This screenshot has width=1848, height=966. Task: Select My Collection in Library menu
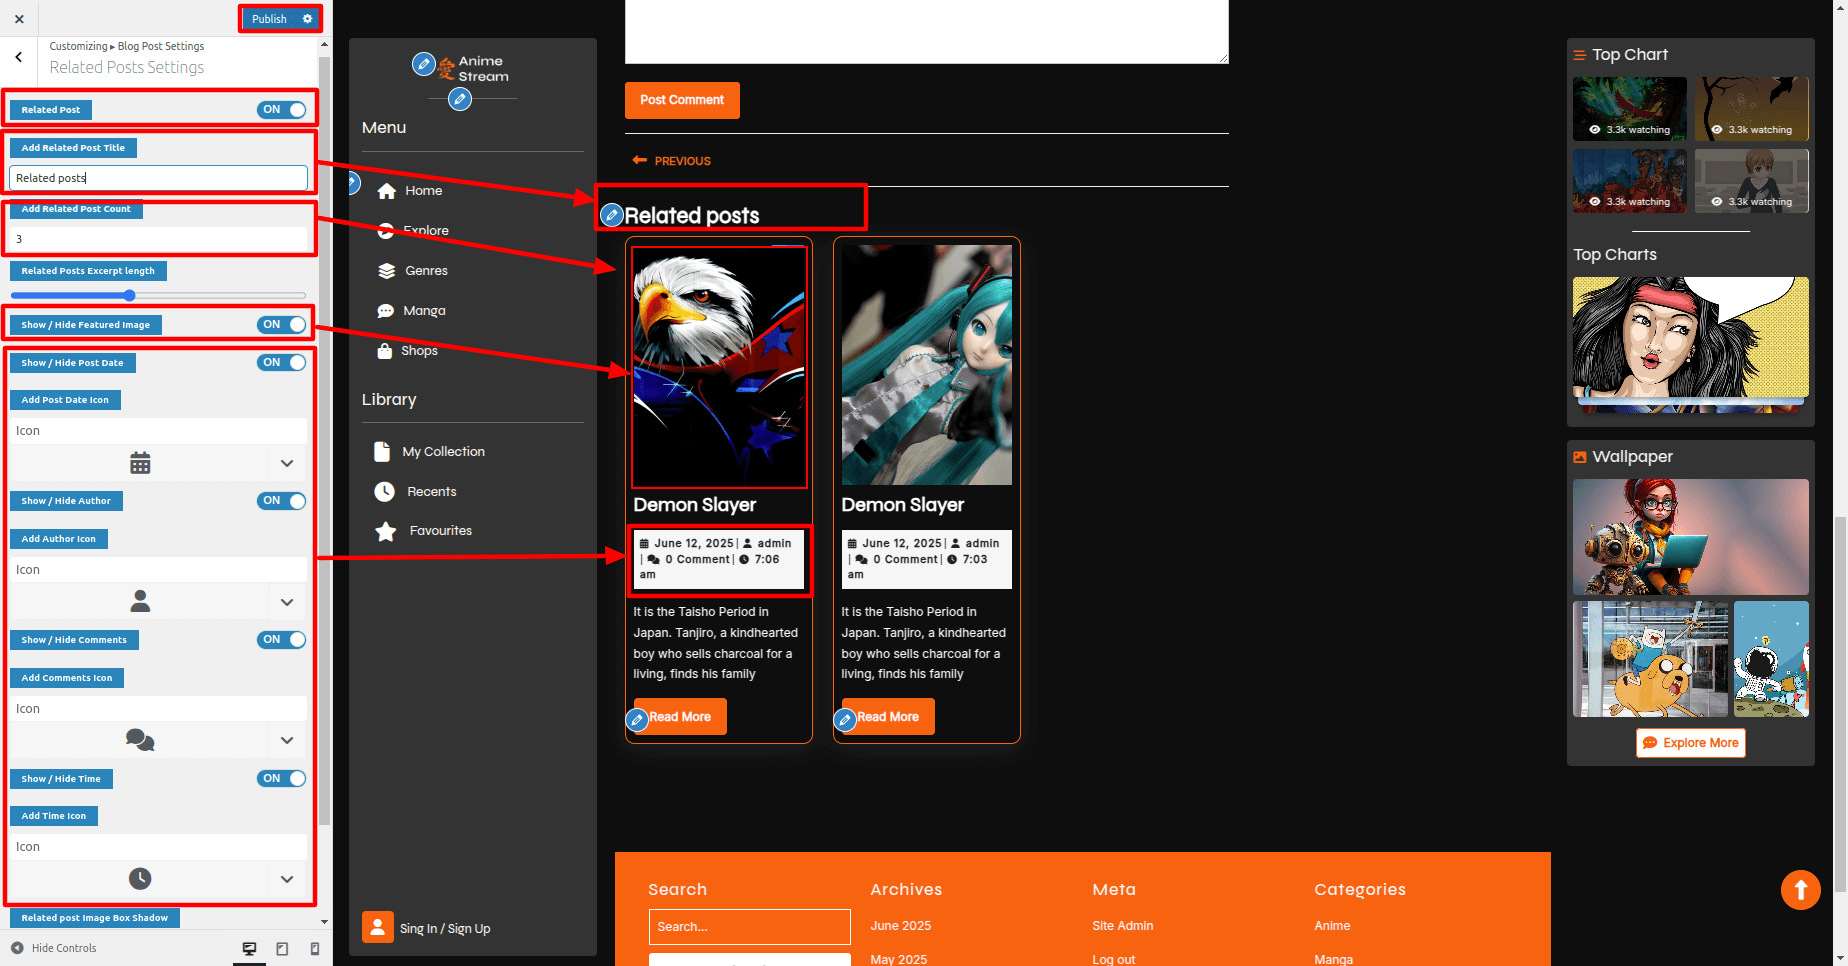[x=443, y=452]
